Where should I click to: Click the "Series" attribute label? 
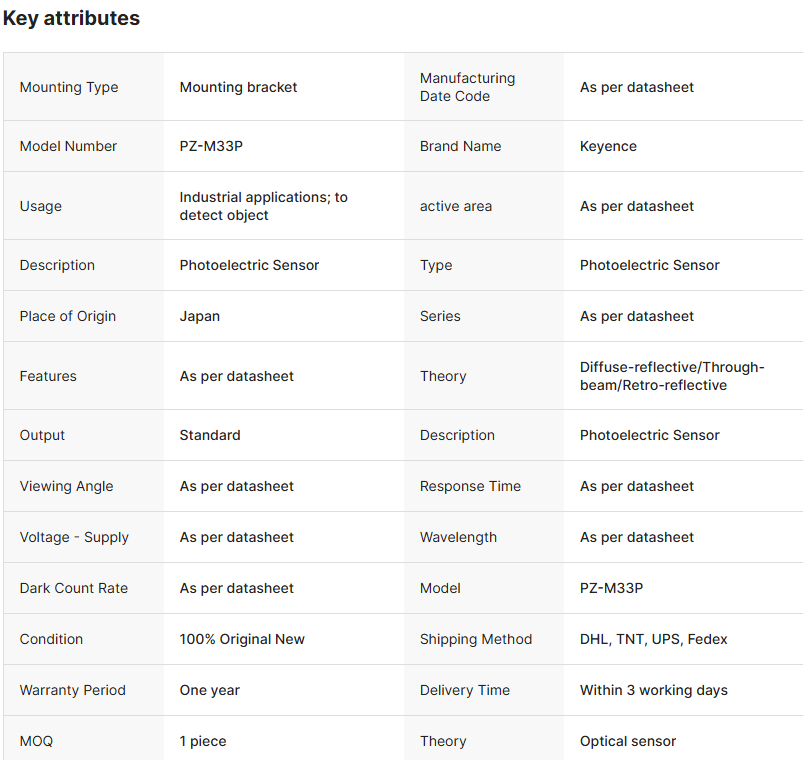coord(440,316)
